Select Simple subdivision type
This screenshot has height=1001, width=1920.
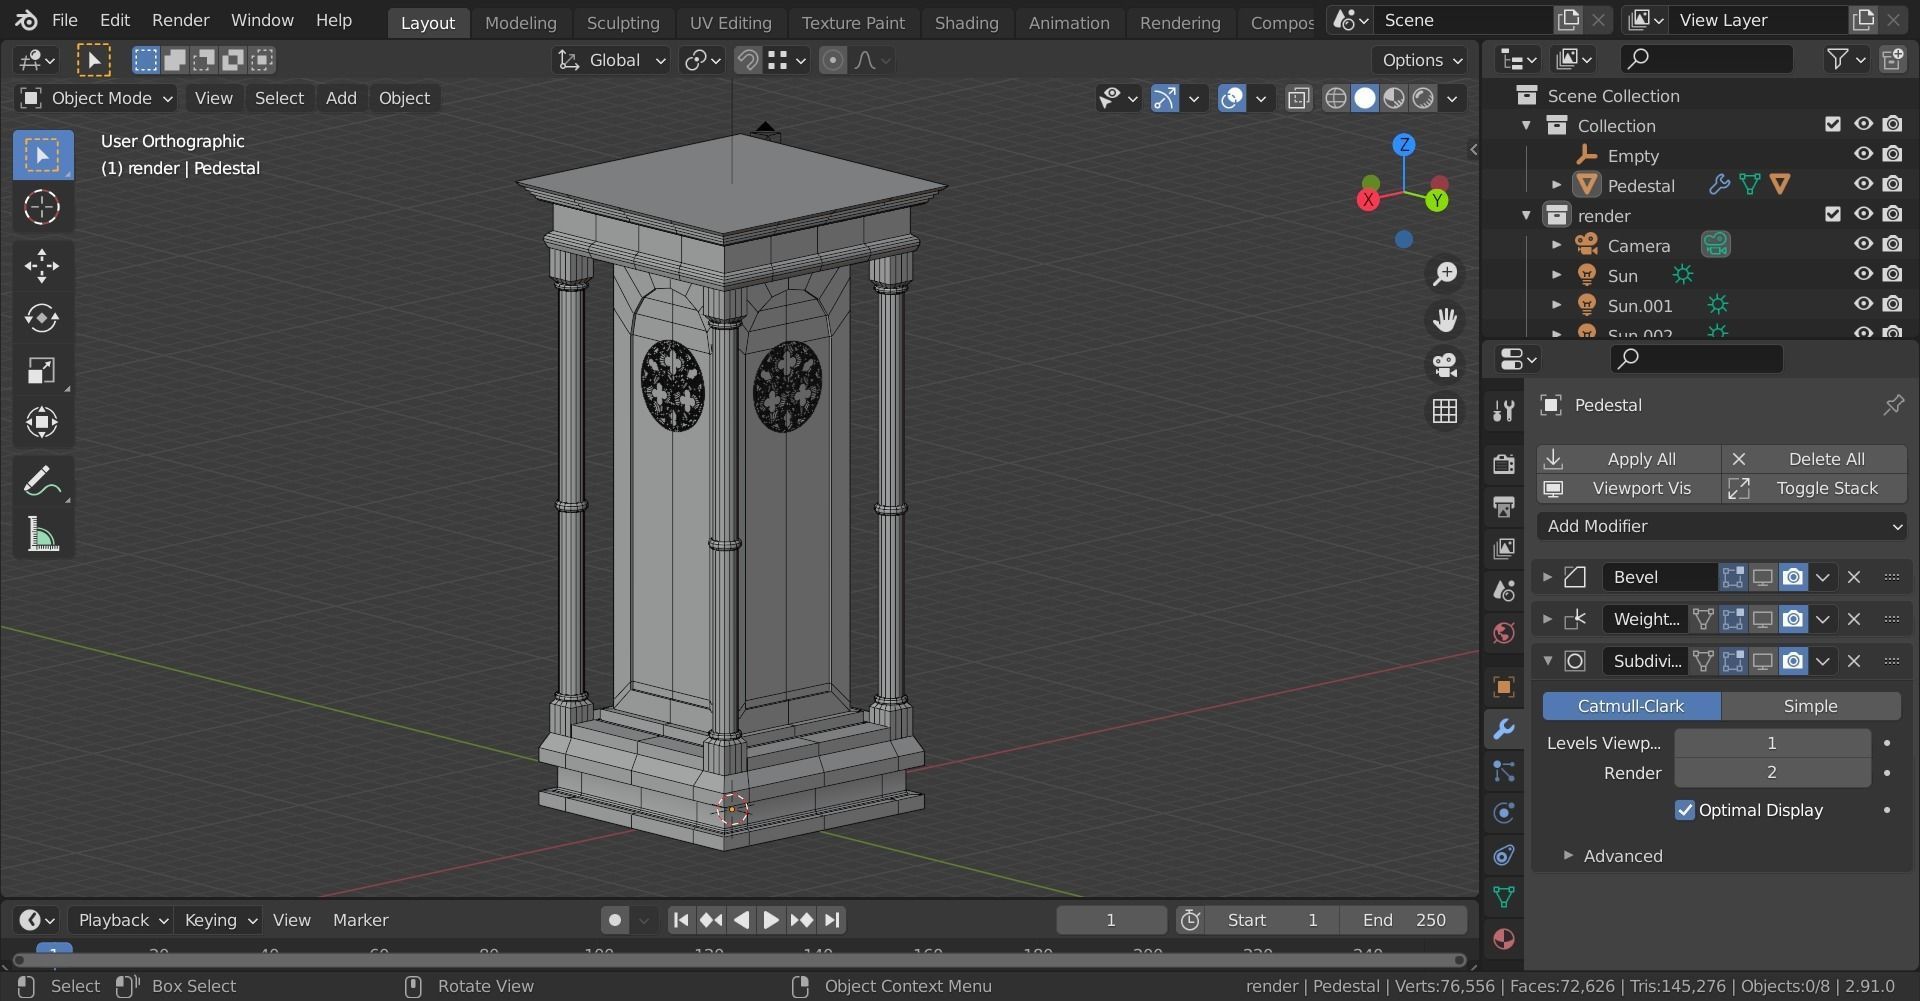[1810, 706]
